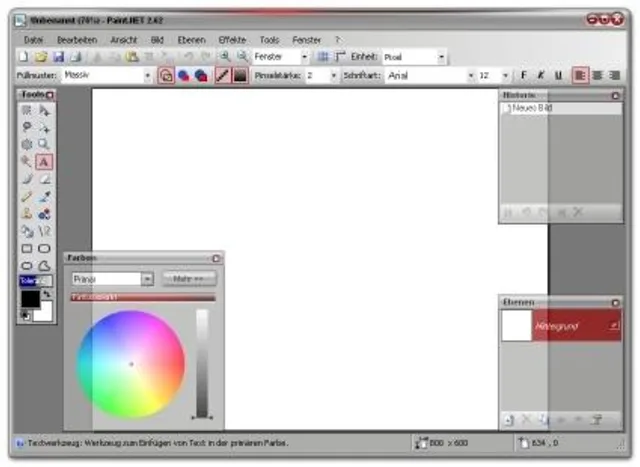Toggle bold F formatting
Viewport: 640px width, 467px height.
point(524,75)
